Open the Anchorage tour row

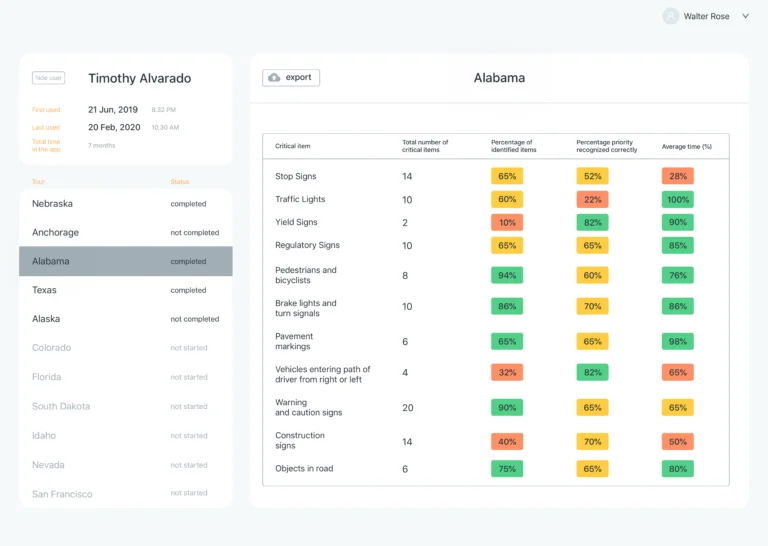click(x=125, y=233)
